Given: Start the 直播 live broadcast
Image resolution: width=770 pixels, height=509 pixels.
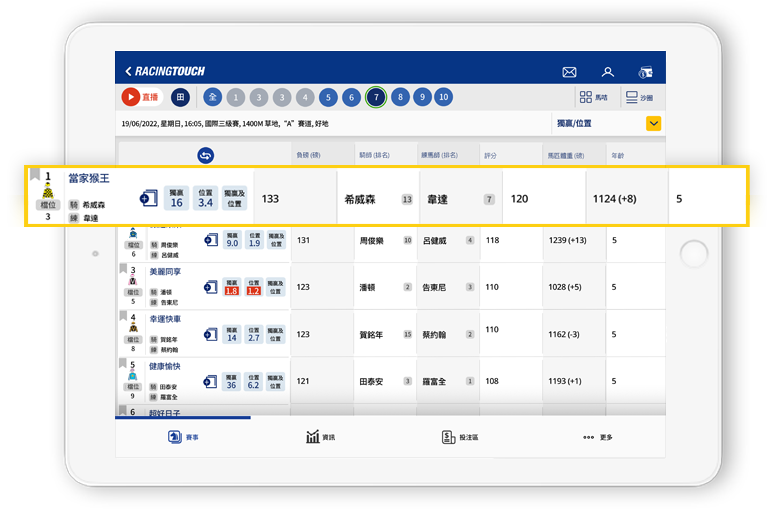Looking at the screenshot, I should [140, 97].
